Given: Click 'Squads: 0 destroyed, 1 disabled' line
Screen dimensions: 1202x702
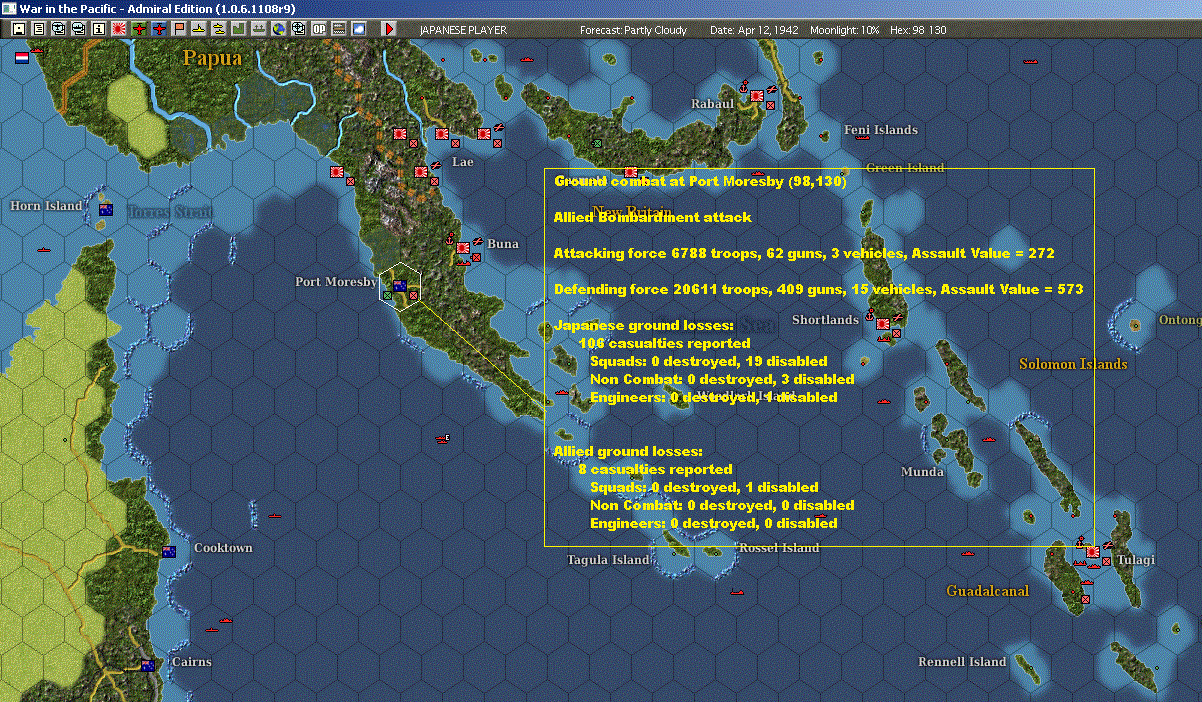Looking at the screenshot, I should pyautogui.click(x=704, y=487).
